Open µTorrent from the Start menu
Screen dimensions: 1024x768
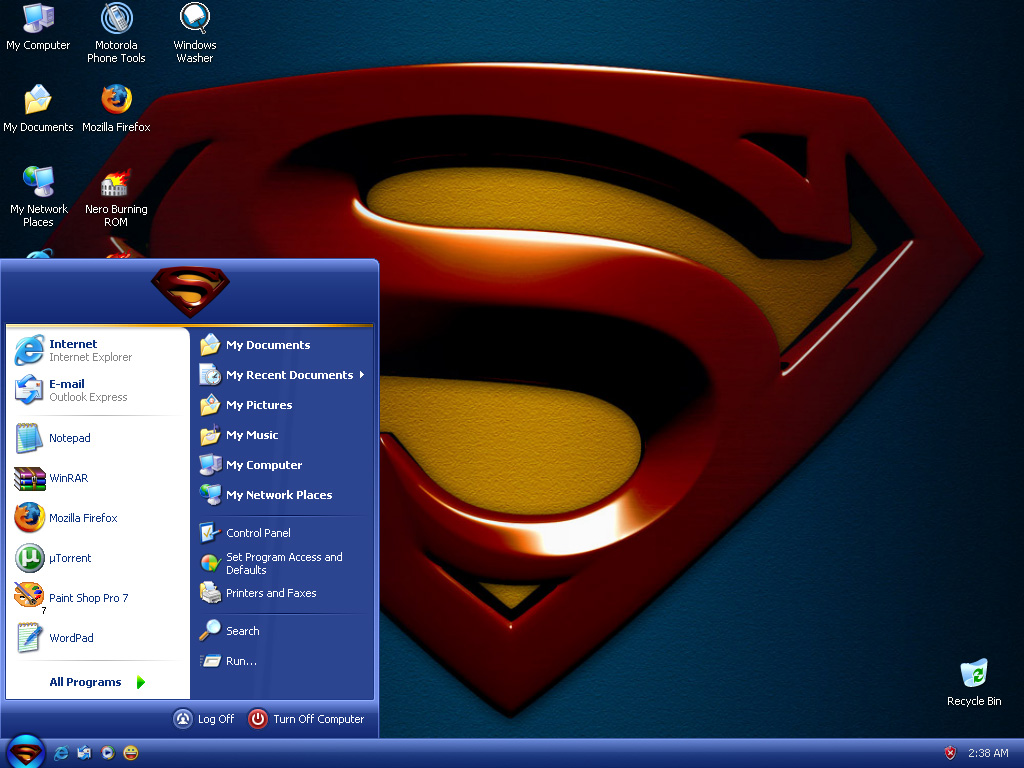coord(70,558)
